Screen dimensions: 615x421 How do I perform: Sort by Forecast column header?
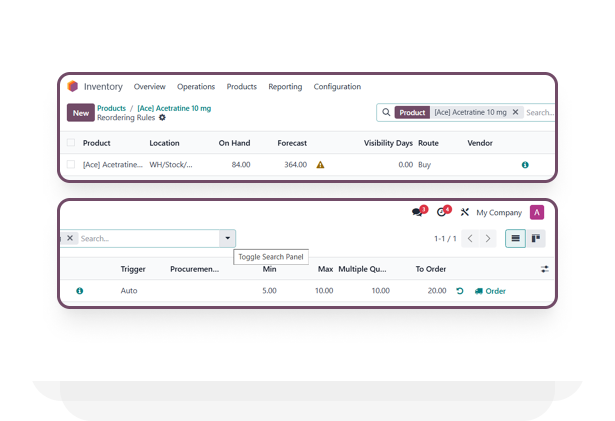(x=292, y=143)
